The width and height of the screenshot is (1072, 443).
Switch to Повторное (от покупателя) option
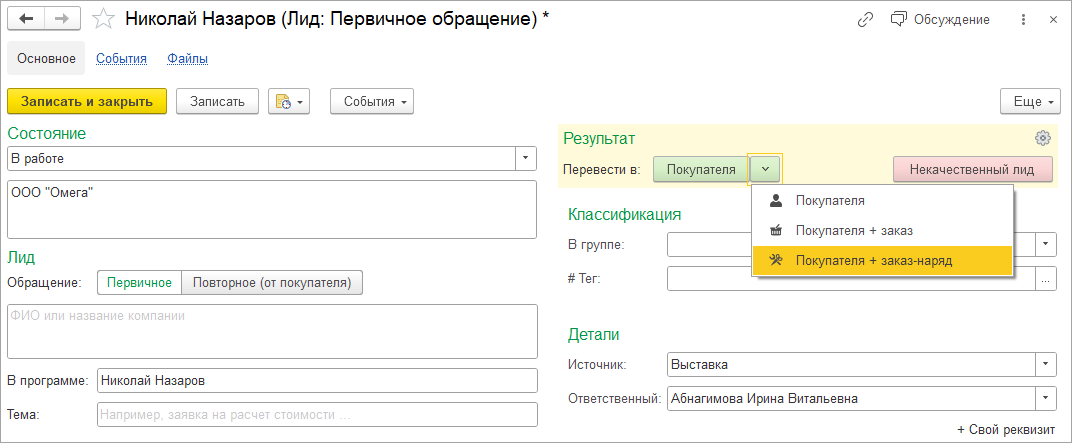272,283
